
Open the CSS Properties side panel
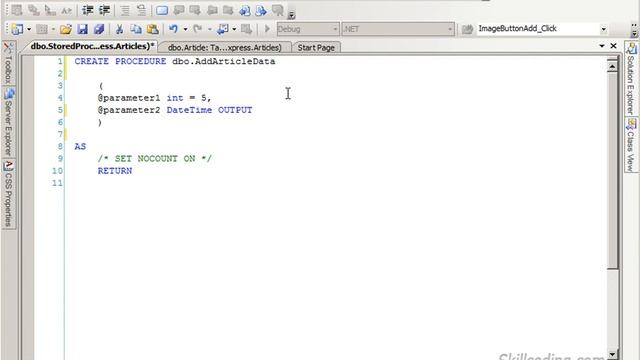8,194
